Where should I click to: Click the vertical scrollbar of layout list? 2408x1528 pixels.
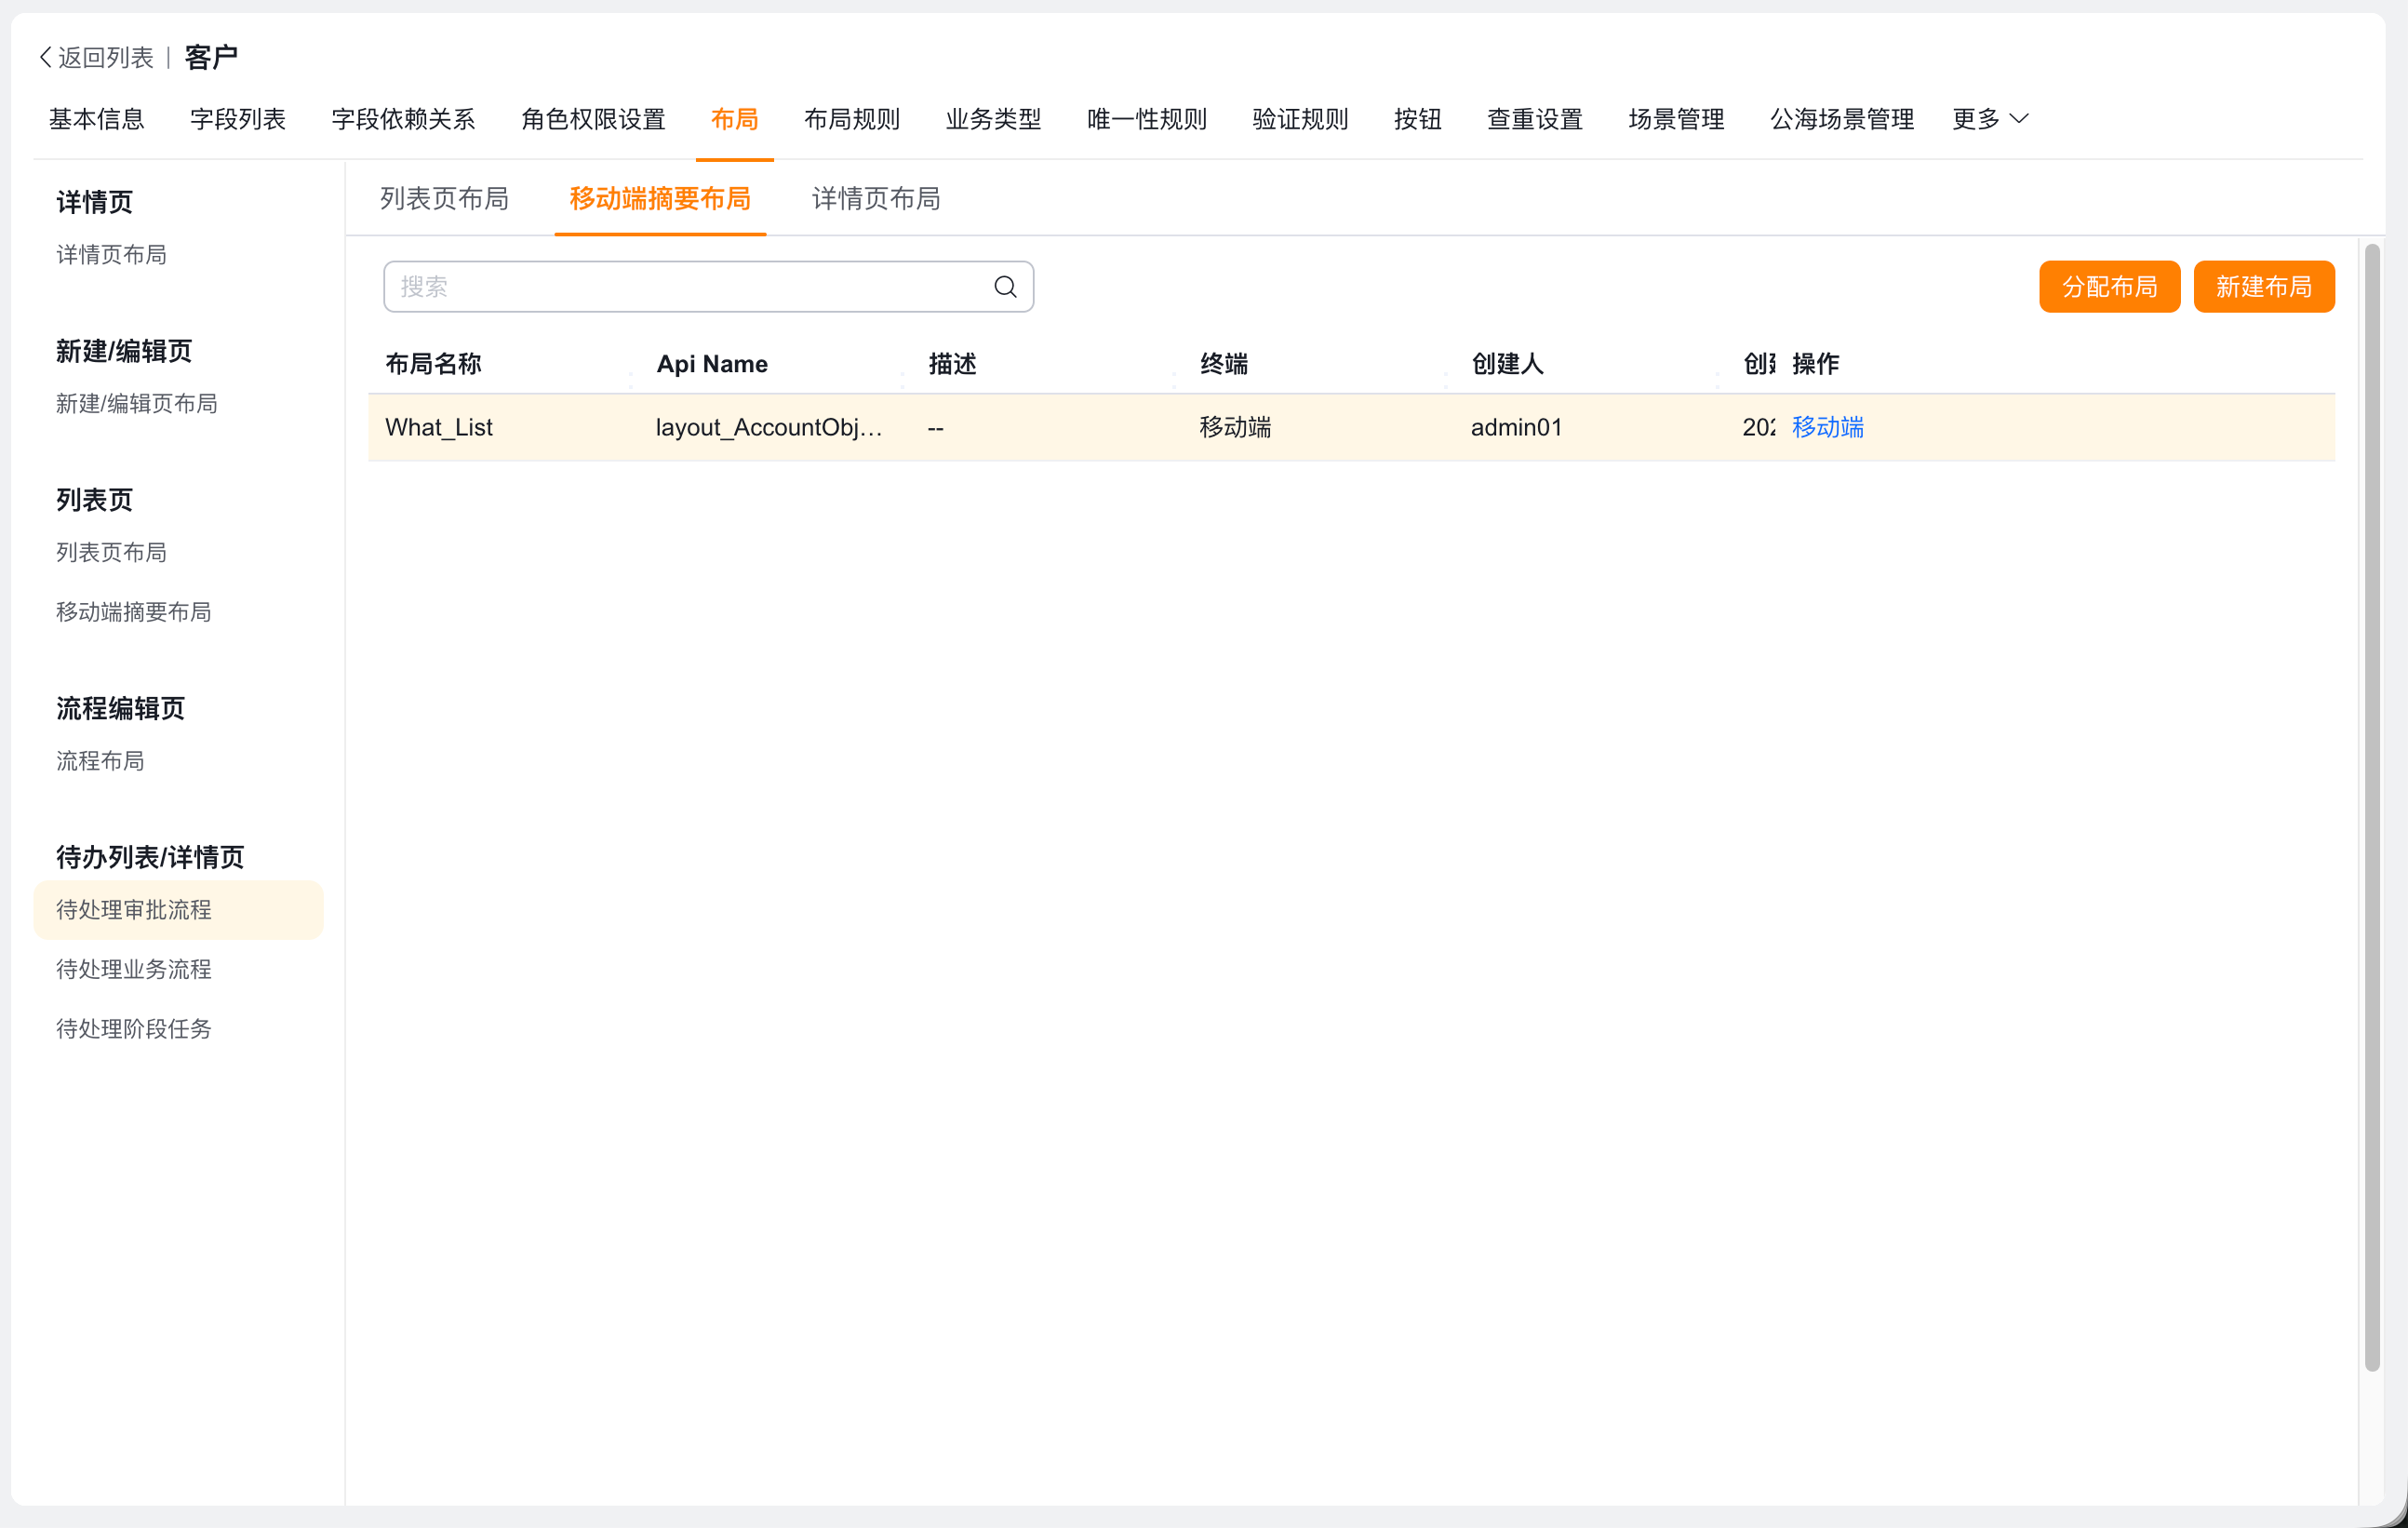tap(2372, 808)
